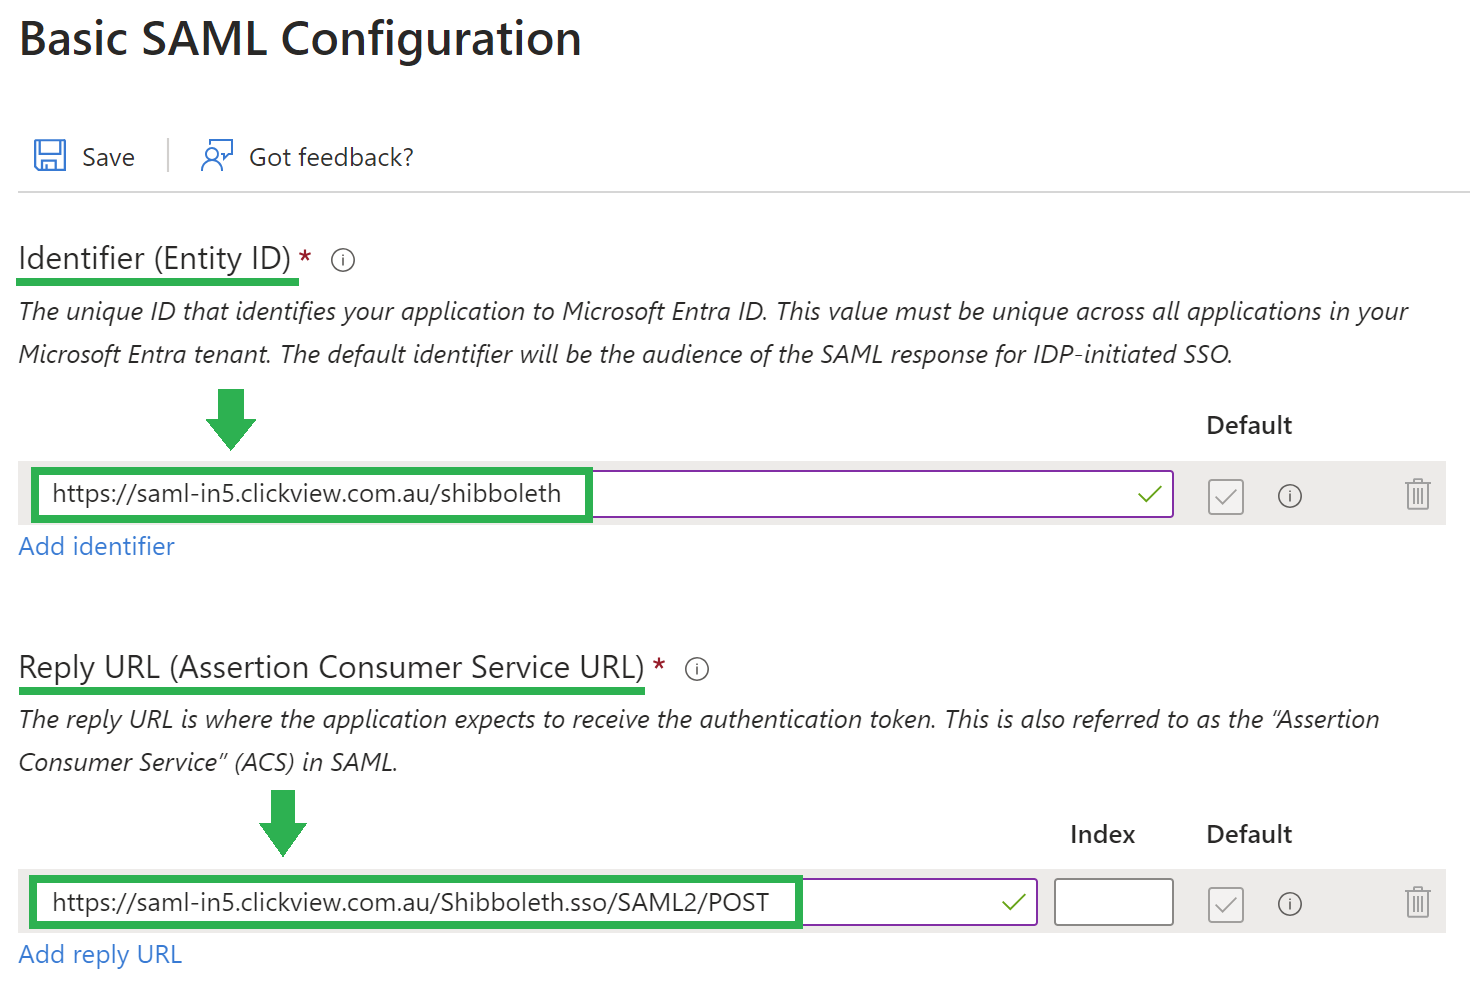
Task: Click the Save label in toolbar
Action: pos(108,157)
